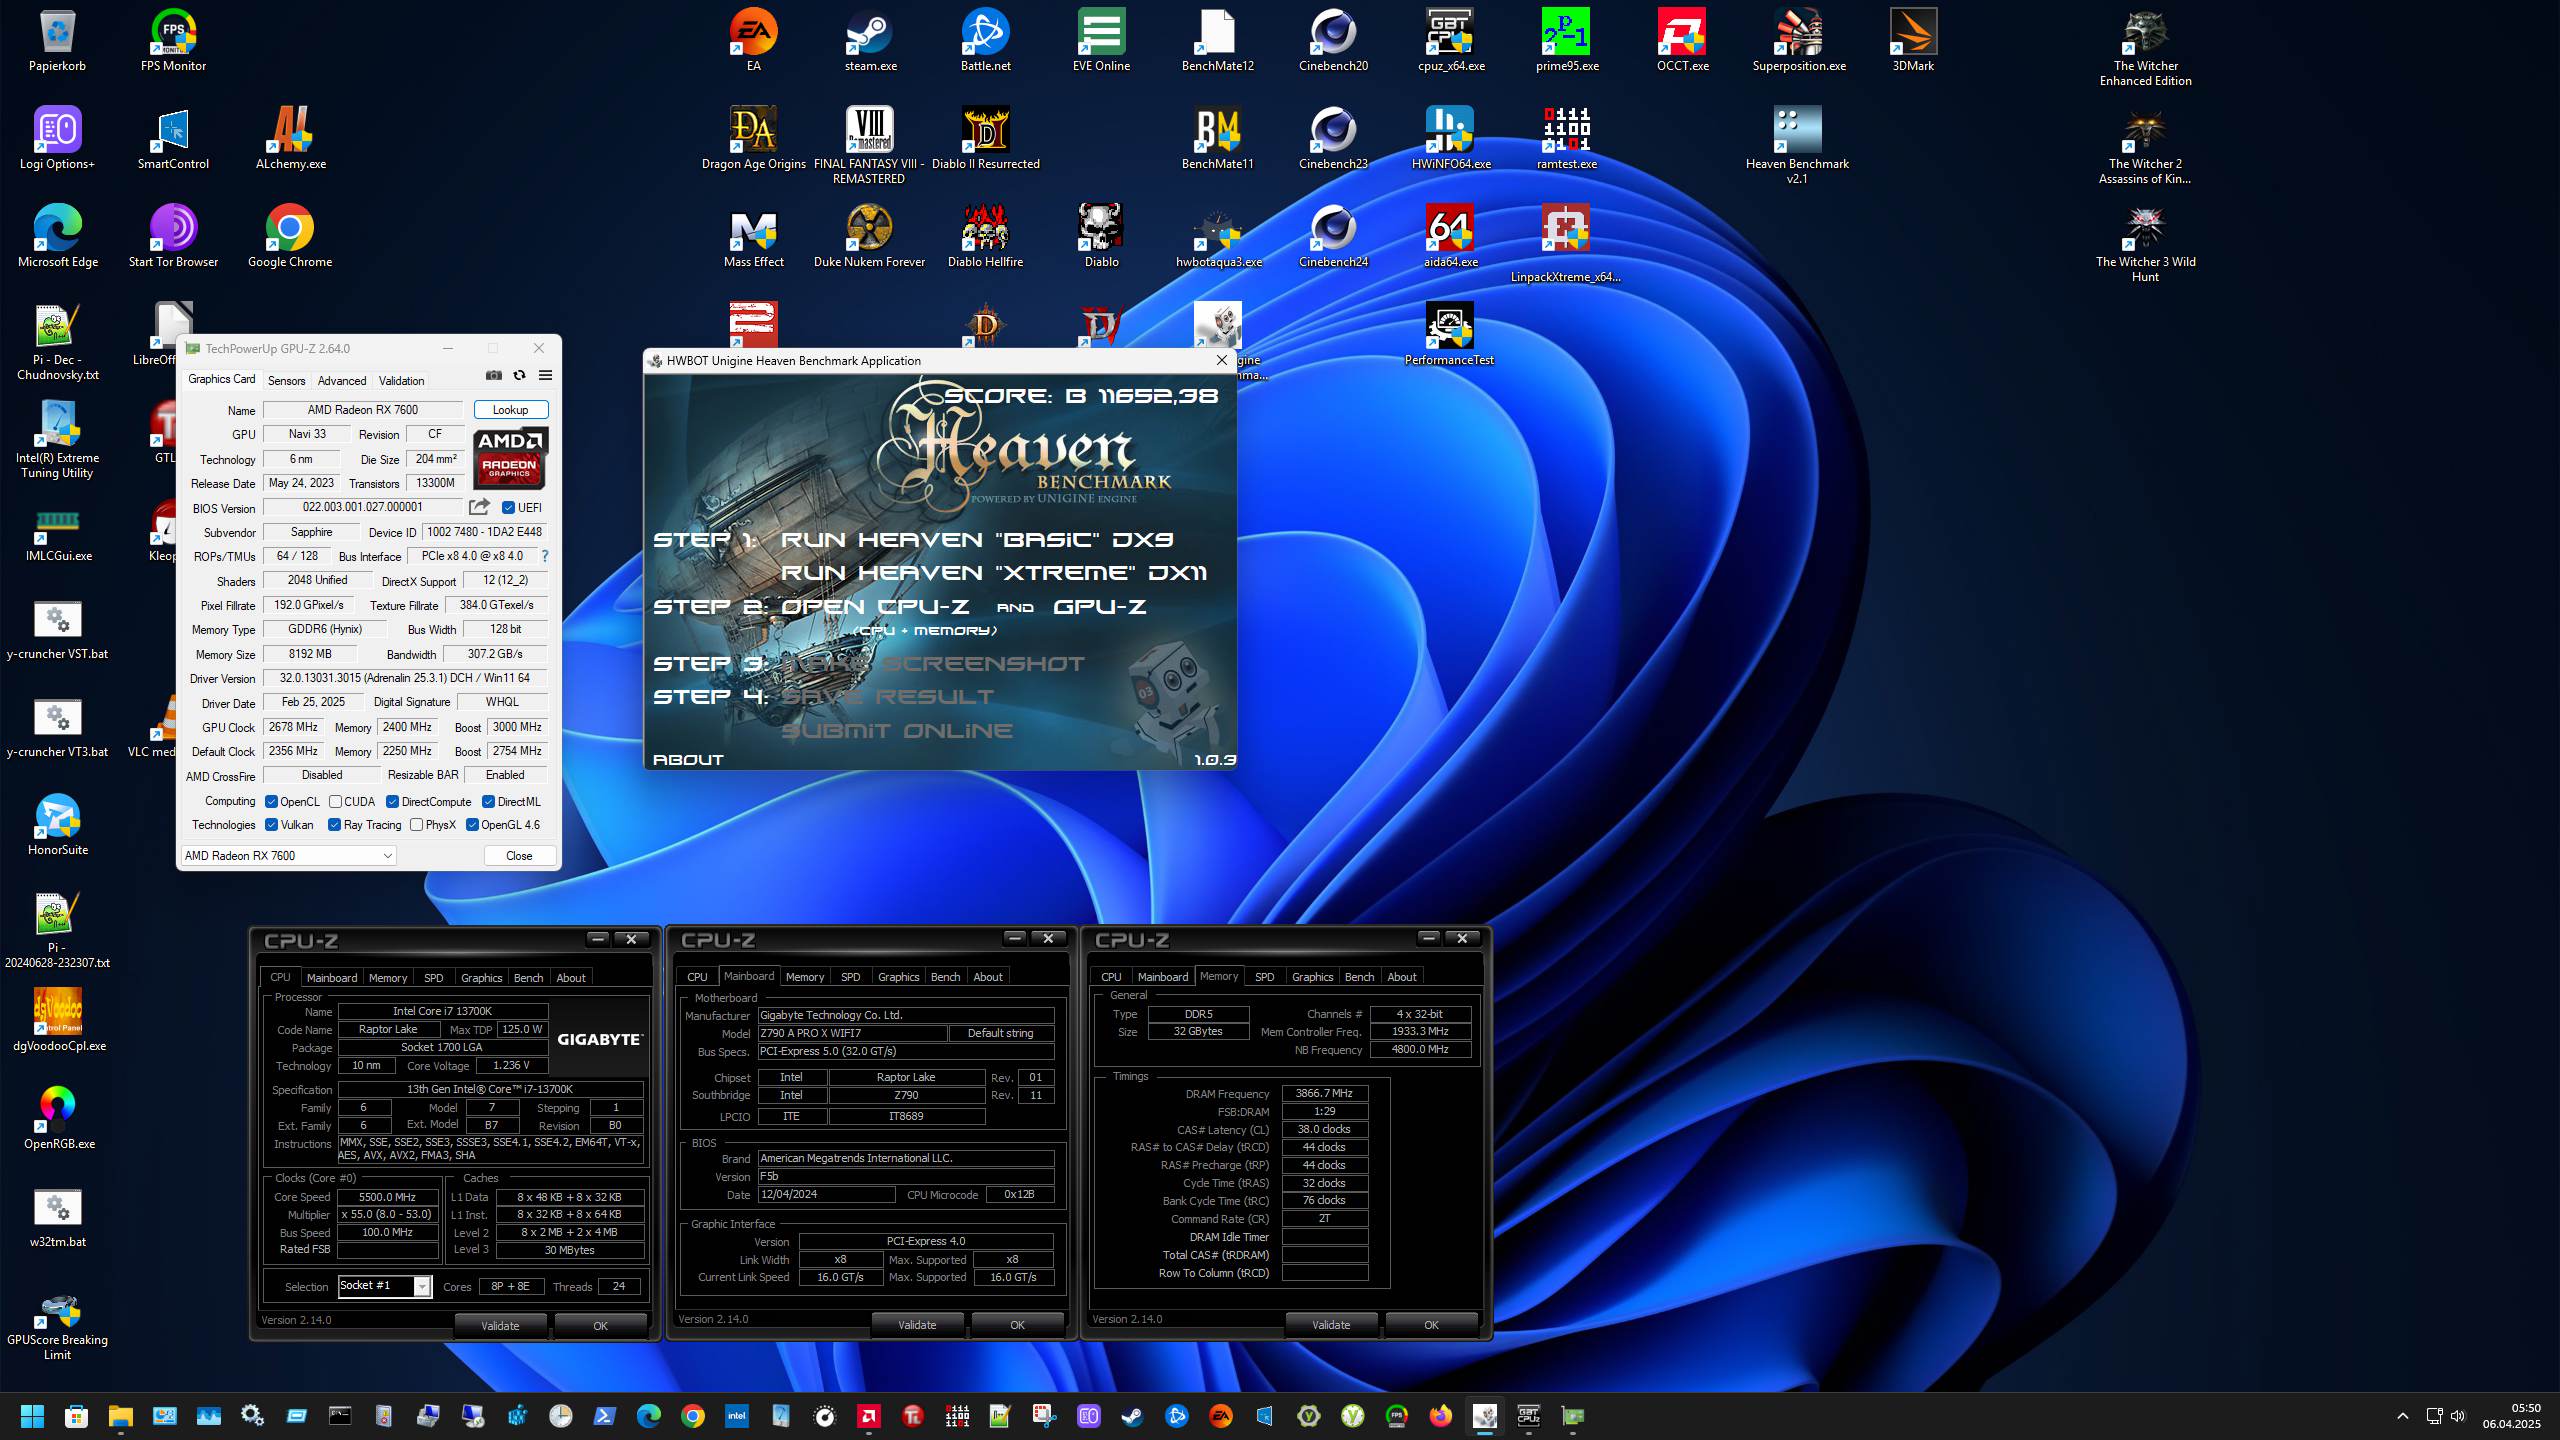Click the volume icon in system tray

2458,1416
